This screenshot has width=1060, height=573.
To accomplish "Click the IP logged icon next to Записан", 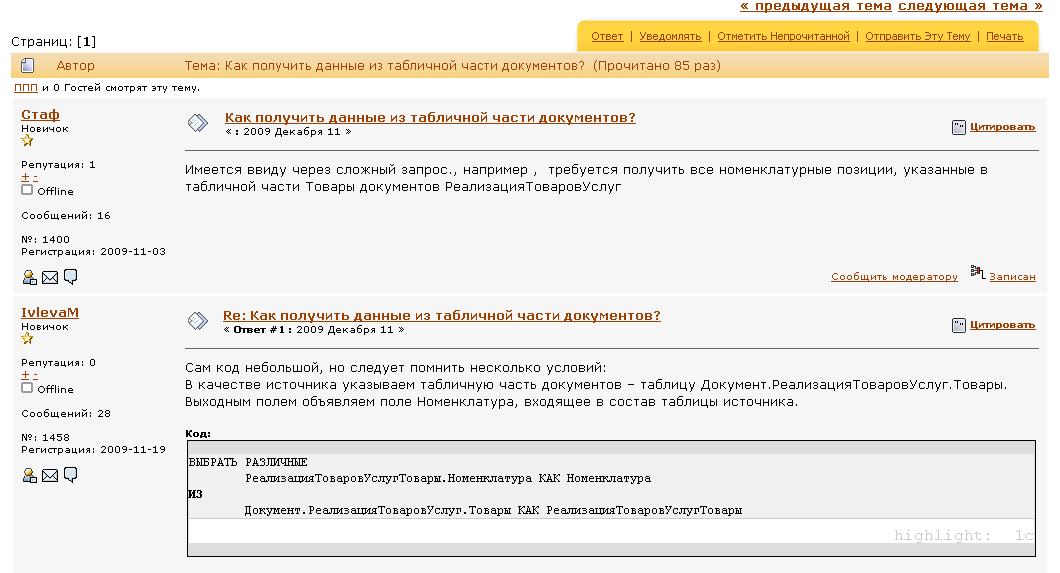I will coord(978,272).
